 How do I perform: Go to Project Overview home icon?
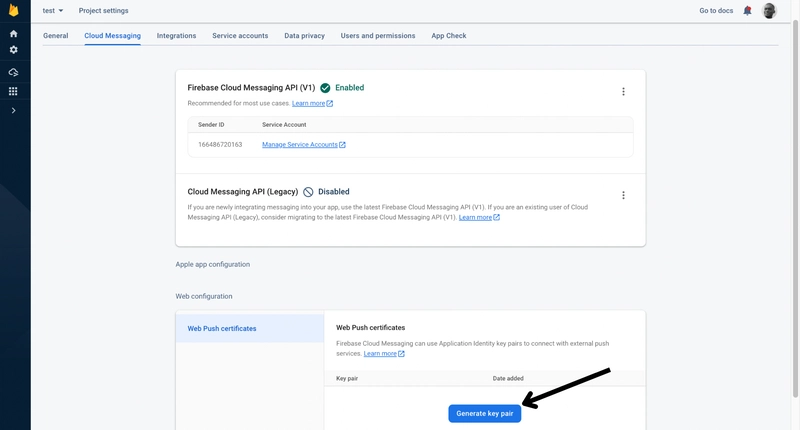coord(14,34)
